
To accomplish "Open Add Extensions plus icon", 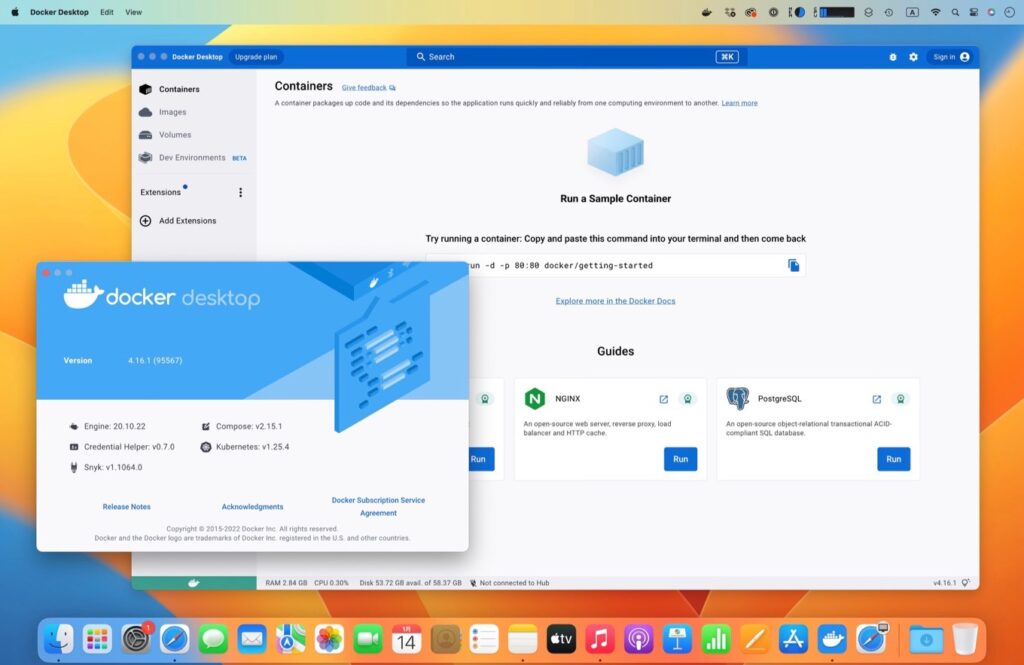I will pyautogui.click(x=146, y=221).
